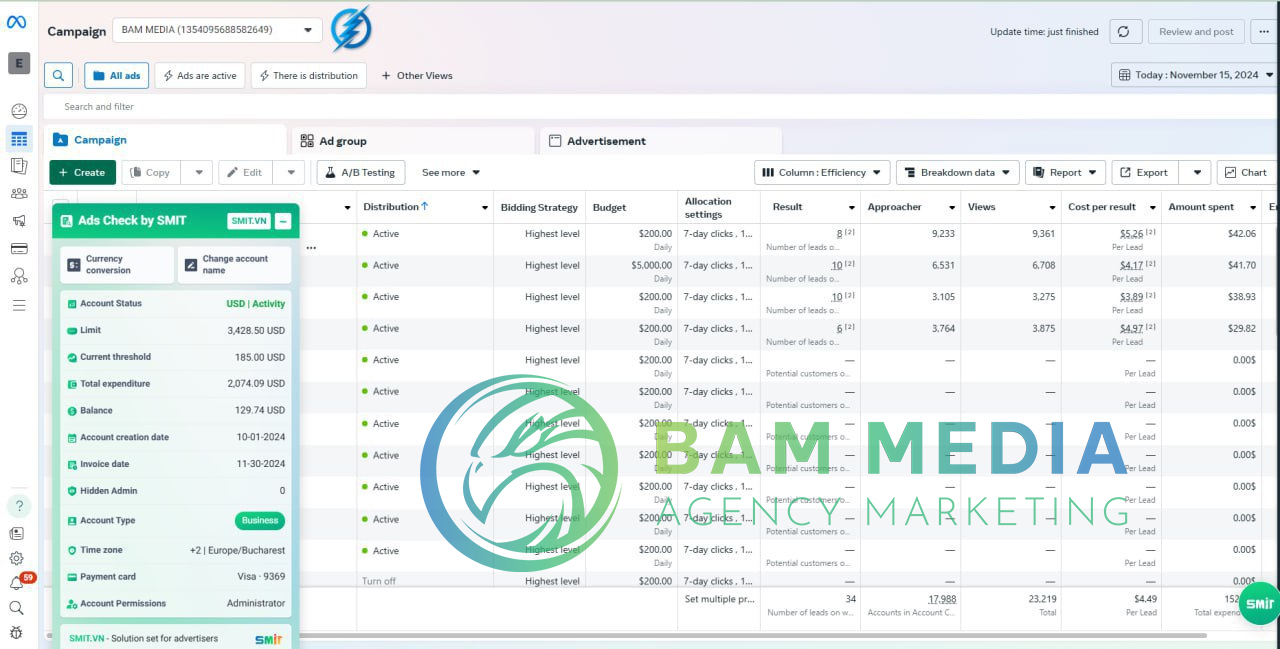Click the green Create button
This screenshot has height=649, width=1280.
(x=82, y=173)
